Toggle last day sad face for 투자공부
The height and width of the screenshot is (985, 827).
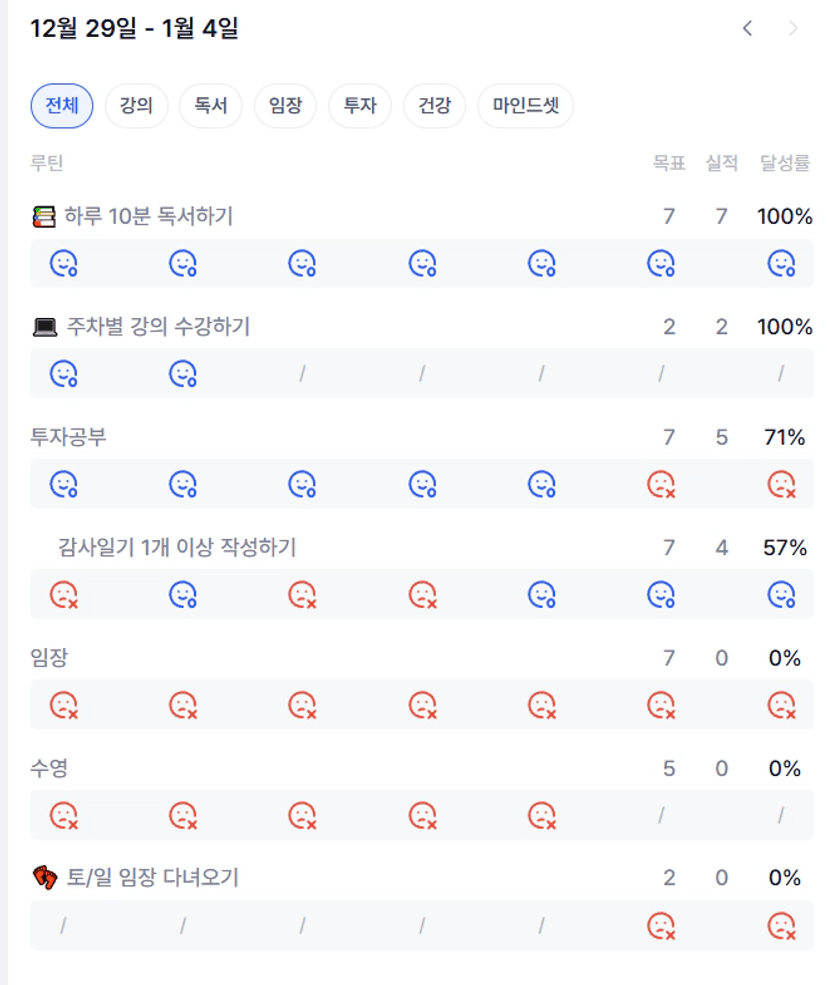781,485
